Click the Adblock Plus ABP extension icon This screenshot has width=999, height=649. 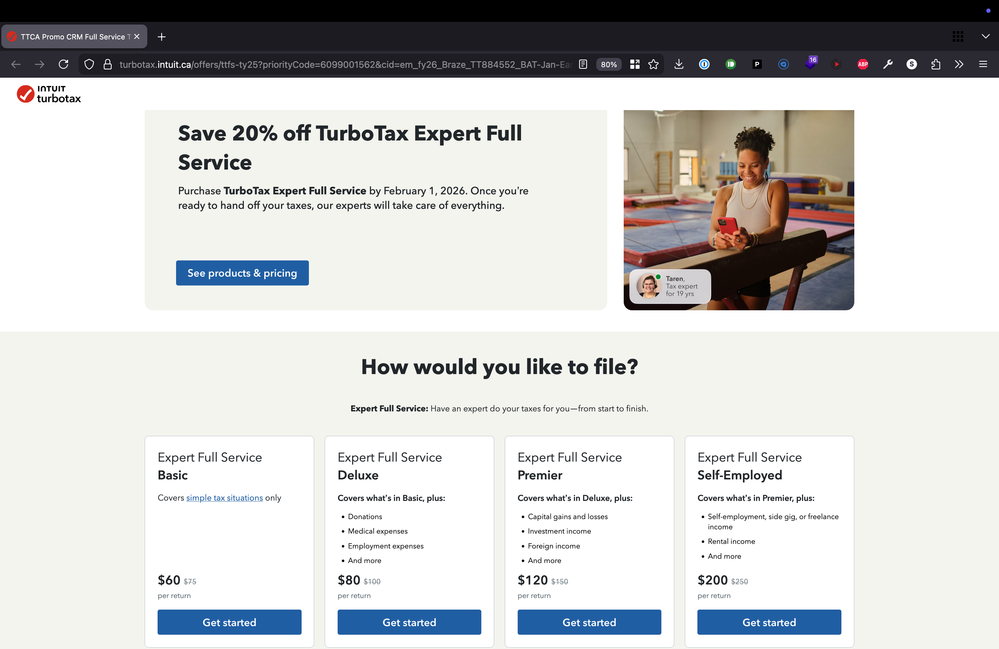click(863, 64)
